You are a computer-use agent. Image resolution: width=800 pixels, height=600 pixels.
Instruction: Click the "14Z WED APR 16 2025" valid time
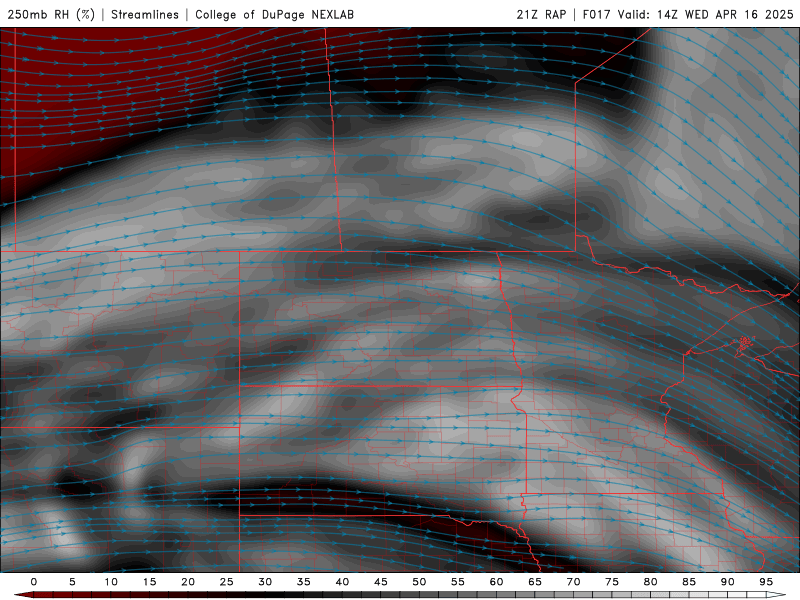[x=725, y=14]
